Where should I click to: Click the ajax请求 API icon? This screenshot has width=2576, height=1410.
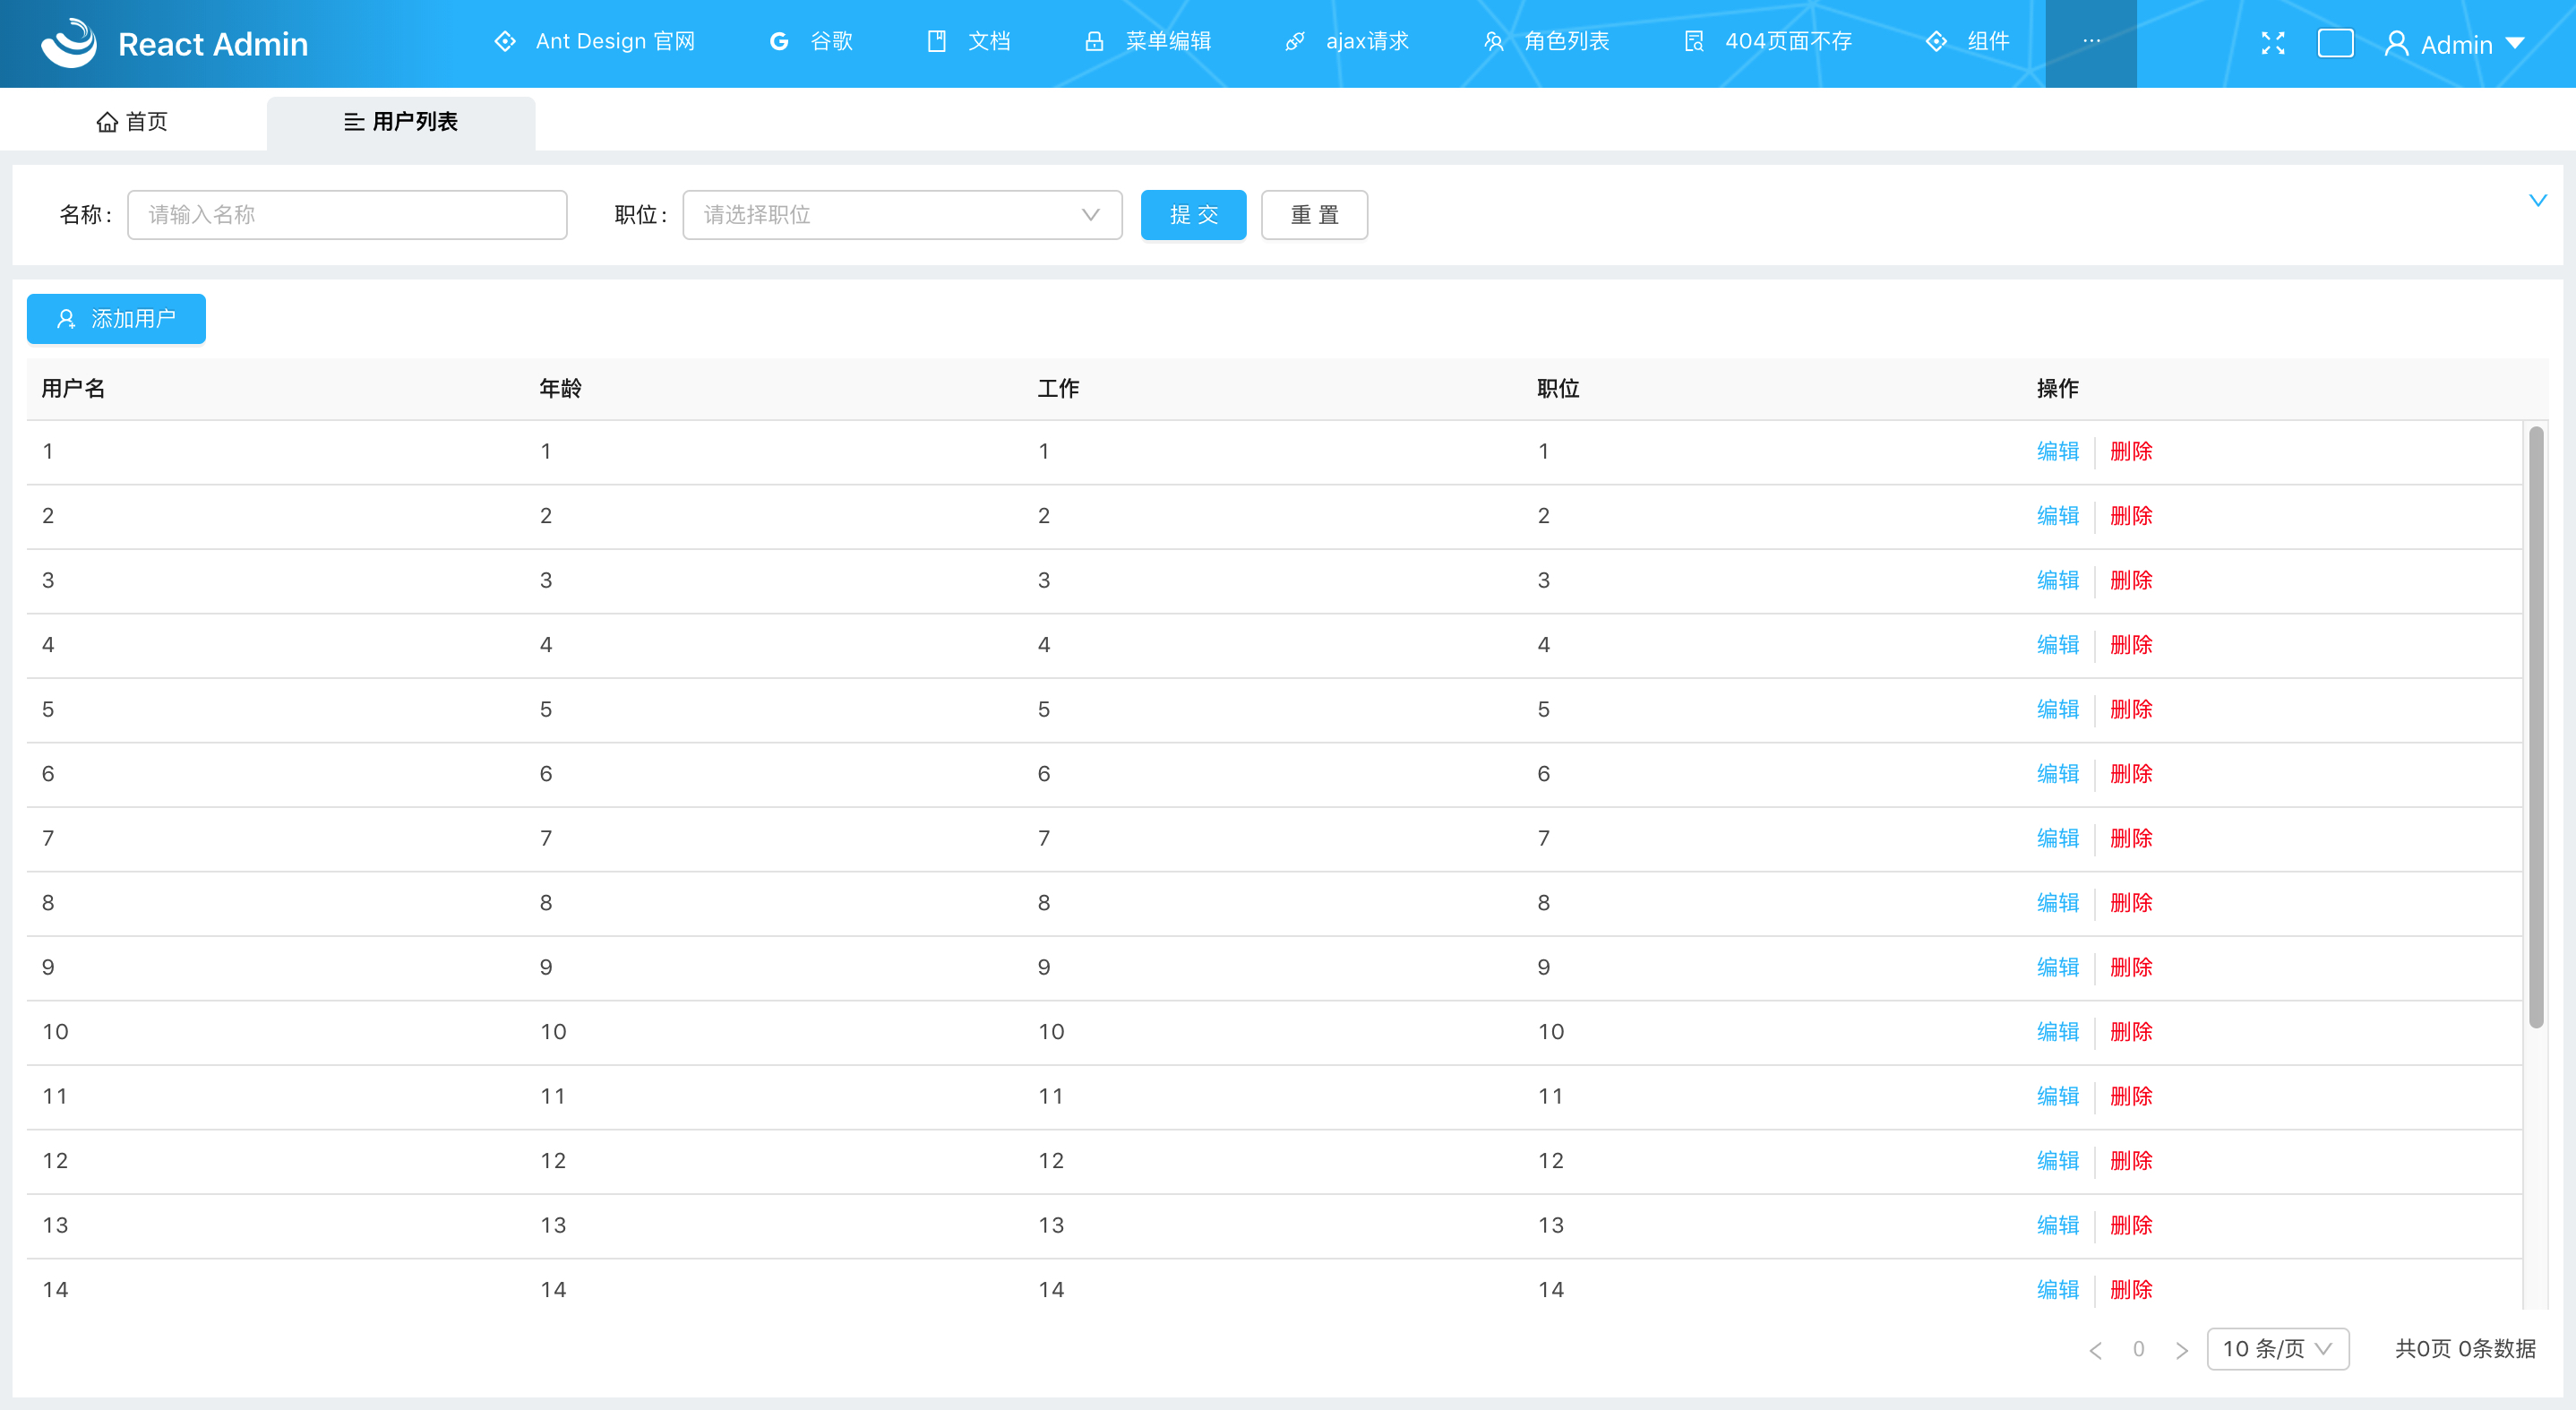tap(1295, 41)
